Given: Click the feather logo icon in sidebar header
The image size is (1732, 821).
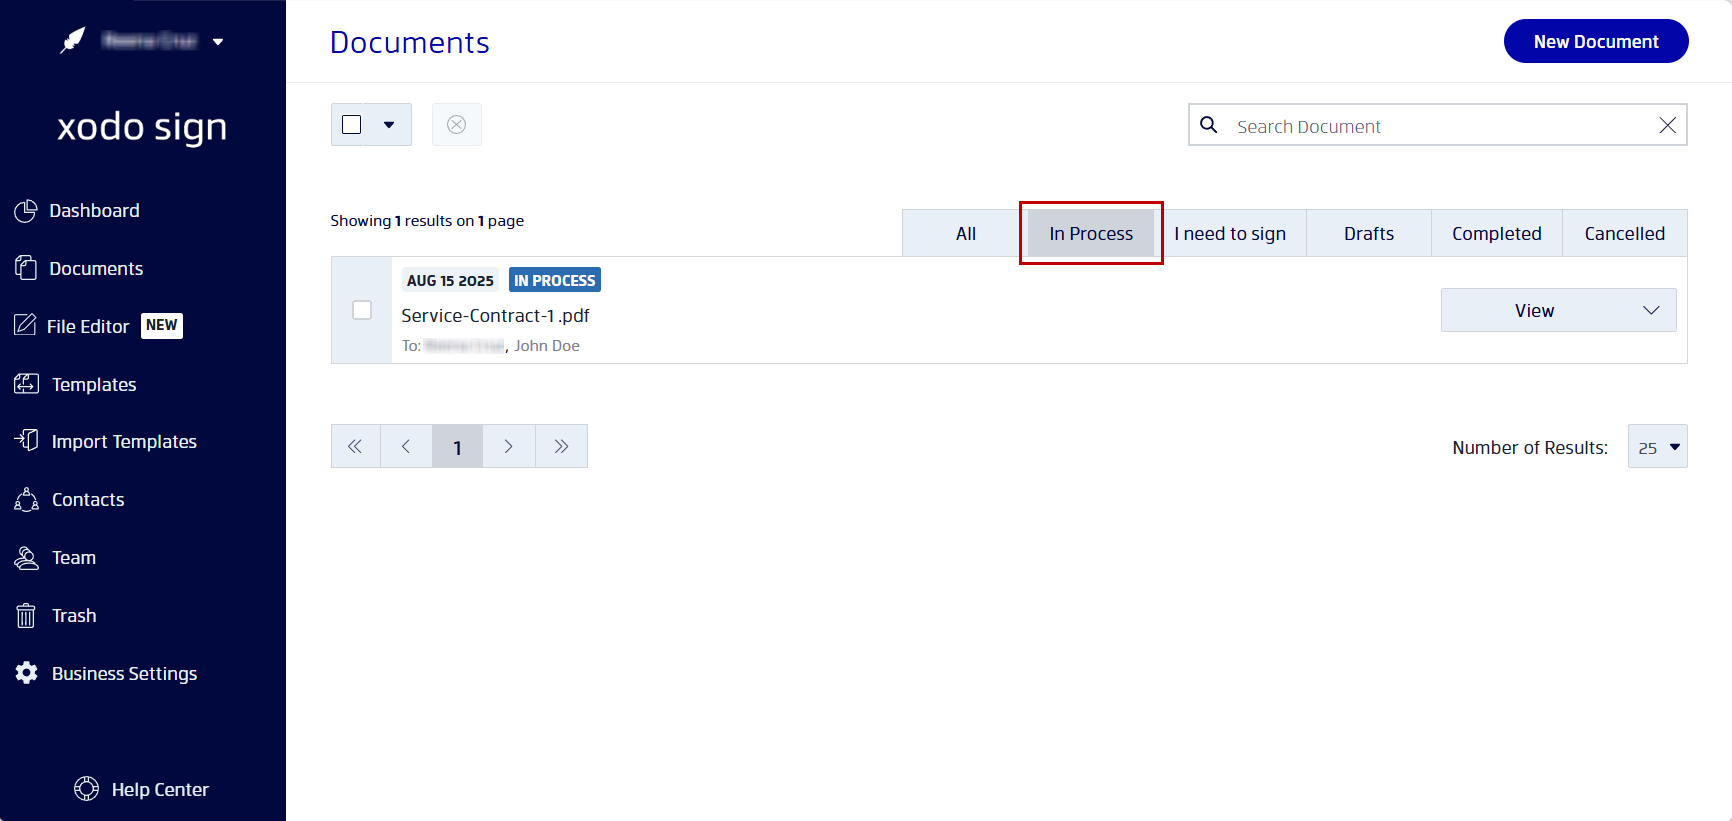Looking at the screenshot, I should click(x=73, y=41).
